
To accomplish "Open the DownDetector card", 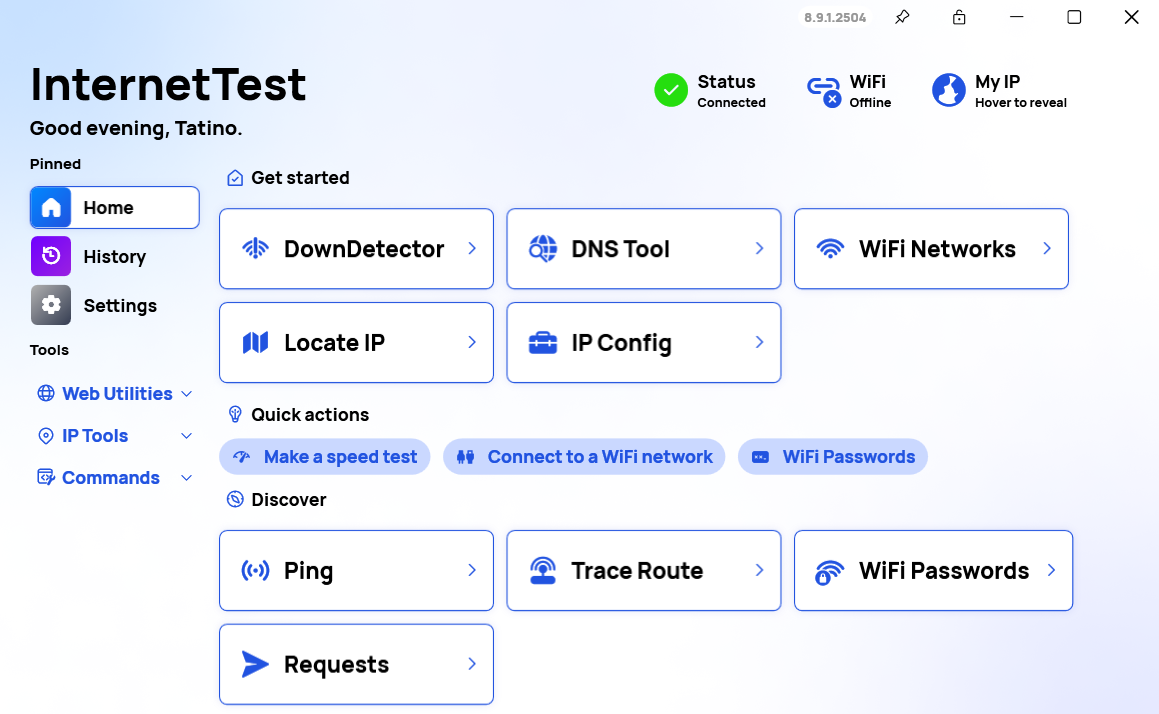I will tap(356, 249).
